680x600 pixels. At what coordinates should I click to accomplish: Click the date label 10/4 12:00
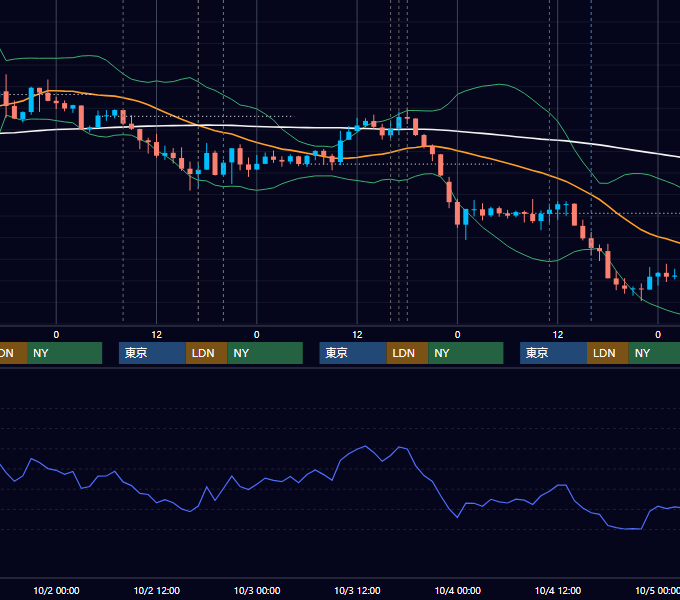tap(558, 590)
